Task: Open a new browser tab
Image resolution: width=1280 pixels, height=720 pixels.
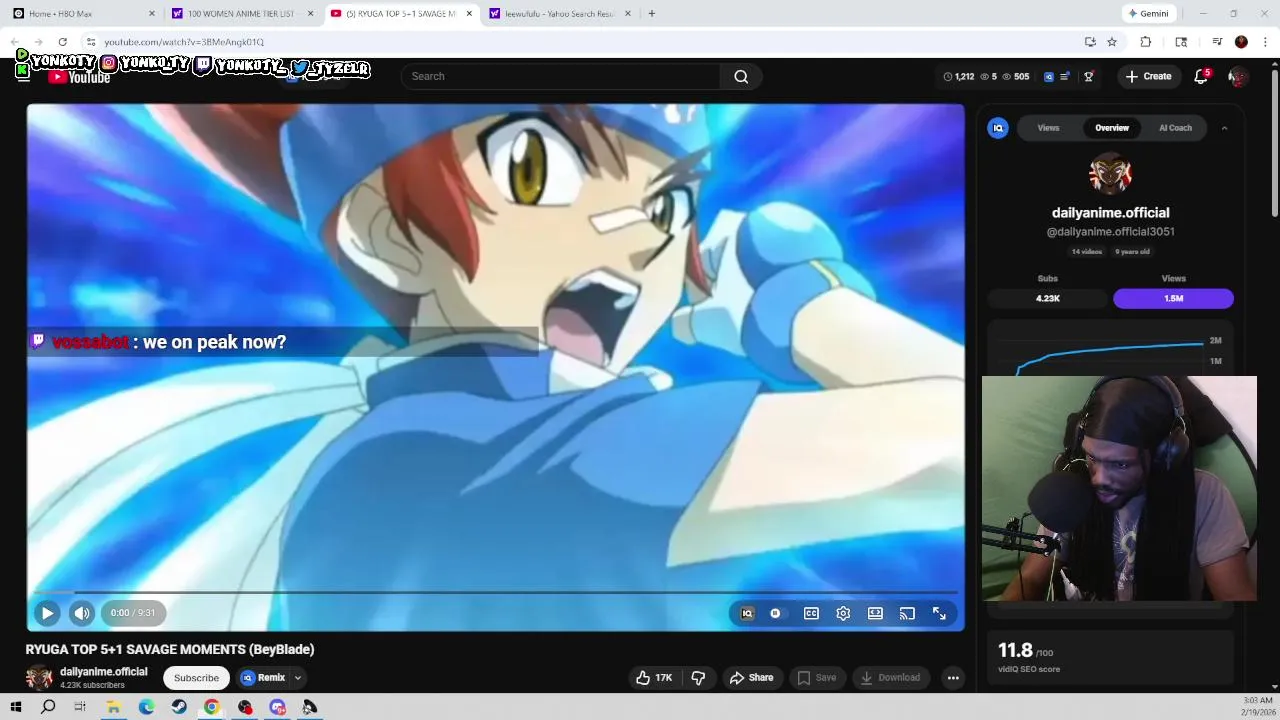Action: pyautogui.click(x=651, y=14)
